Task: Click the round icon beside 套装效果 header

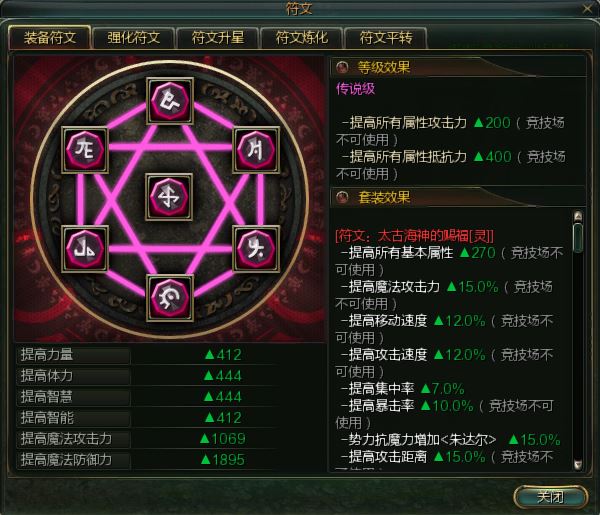Action: click(x=342, y=197)
